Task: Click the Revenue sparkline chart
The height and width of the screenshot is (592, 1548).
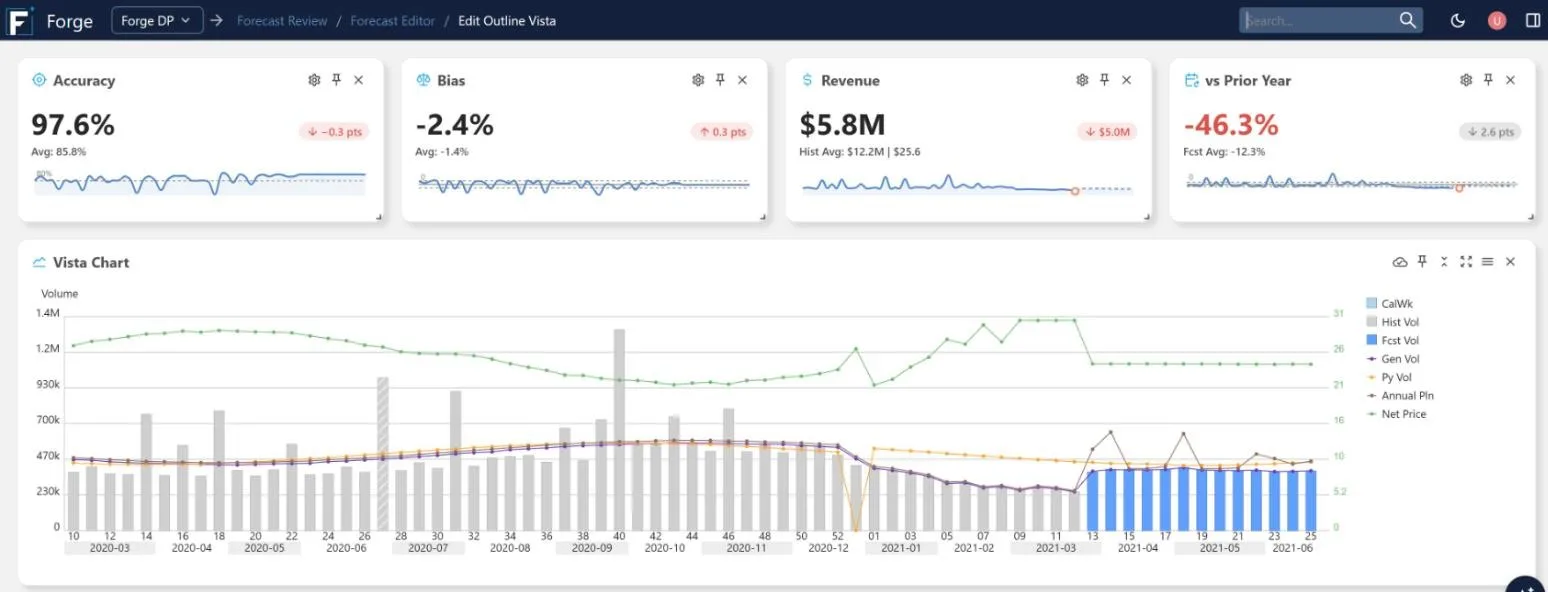Action: [967, 186]
